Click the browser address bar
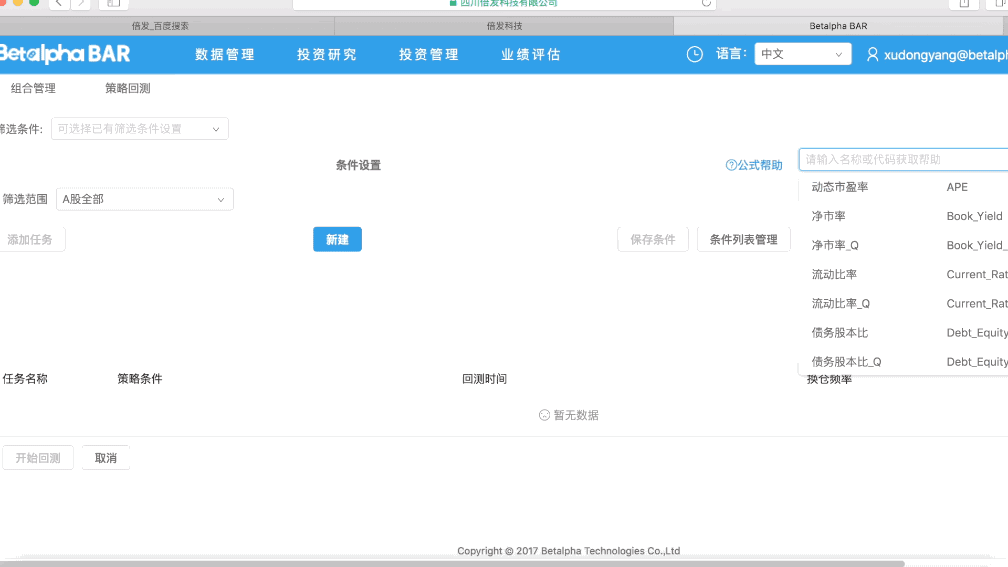The image size is (1008, 567). click(x=504, y=3)
